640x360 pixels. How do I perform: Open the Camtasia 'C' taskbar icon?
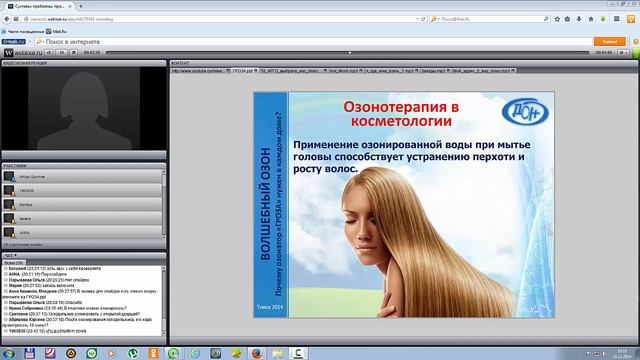298,353
